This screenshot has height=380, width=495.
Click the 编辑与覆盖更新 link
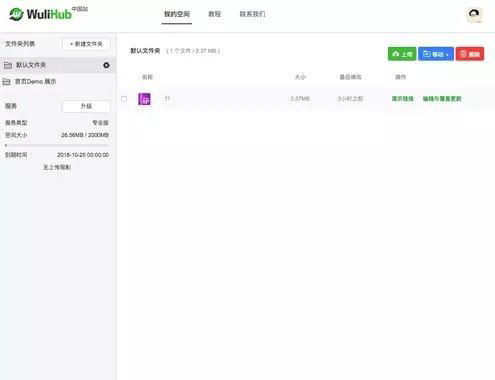pyautogui.click(x=442, y=99)
